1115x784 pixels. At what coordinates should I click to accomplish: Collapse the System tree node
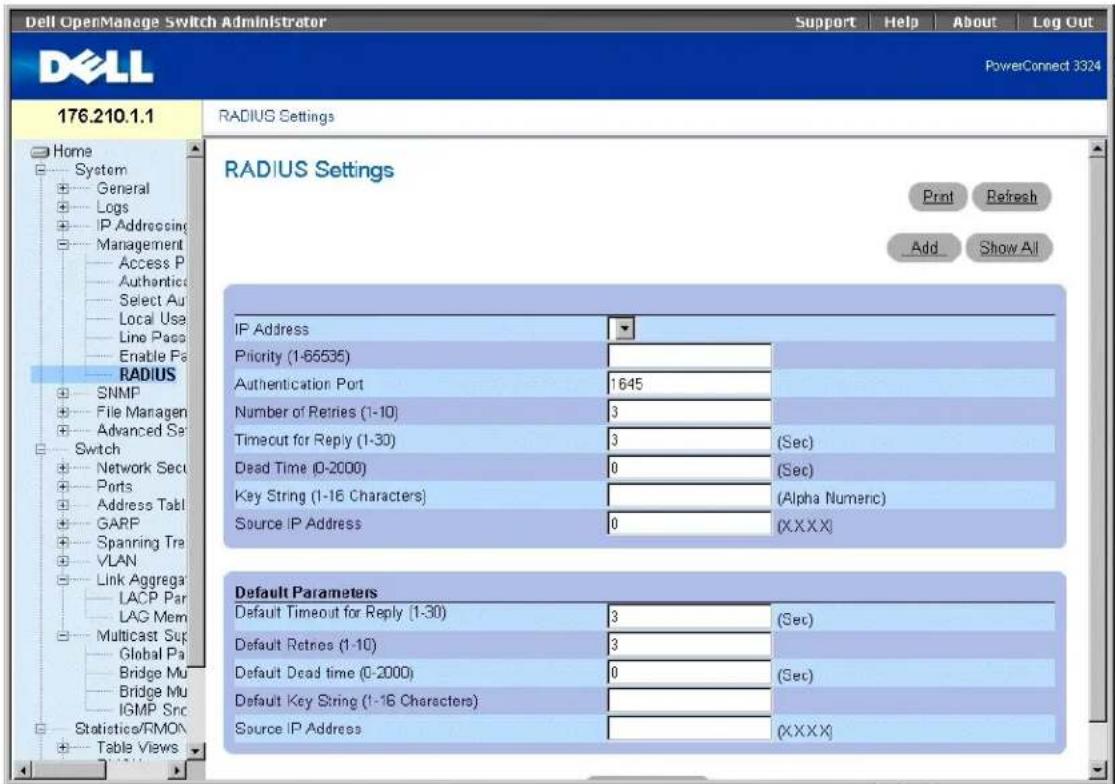pos(41,170)
